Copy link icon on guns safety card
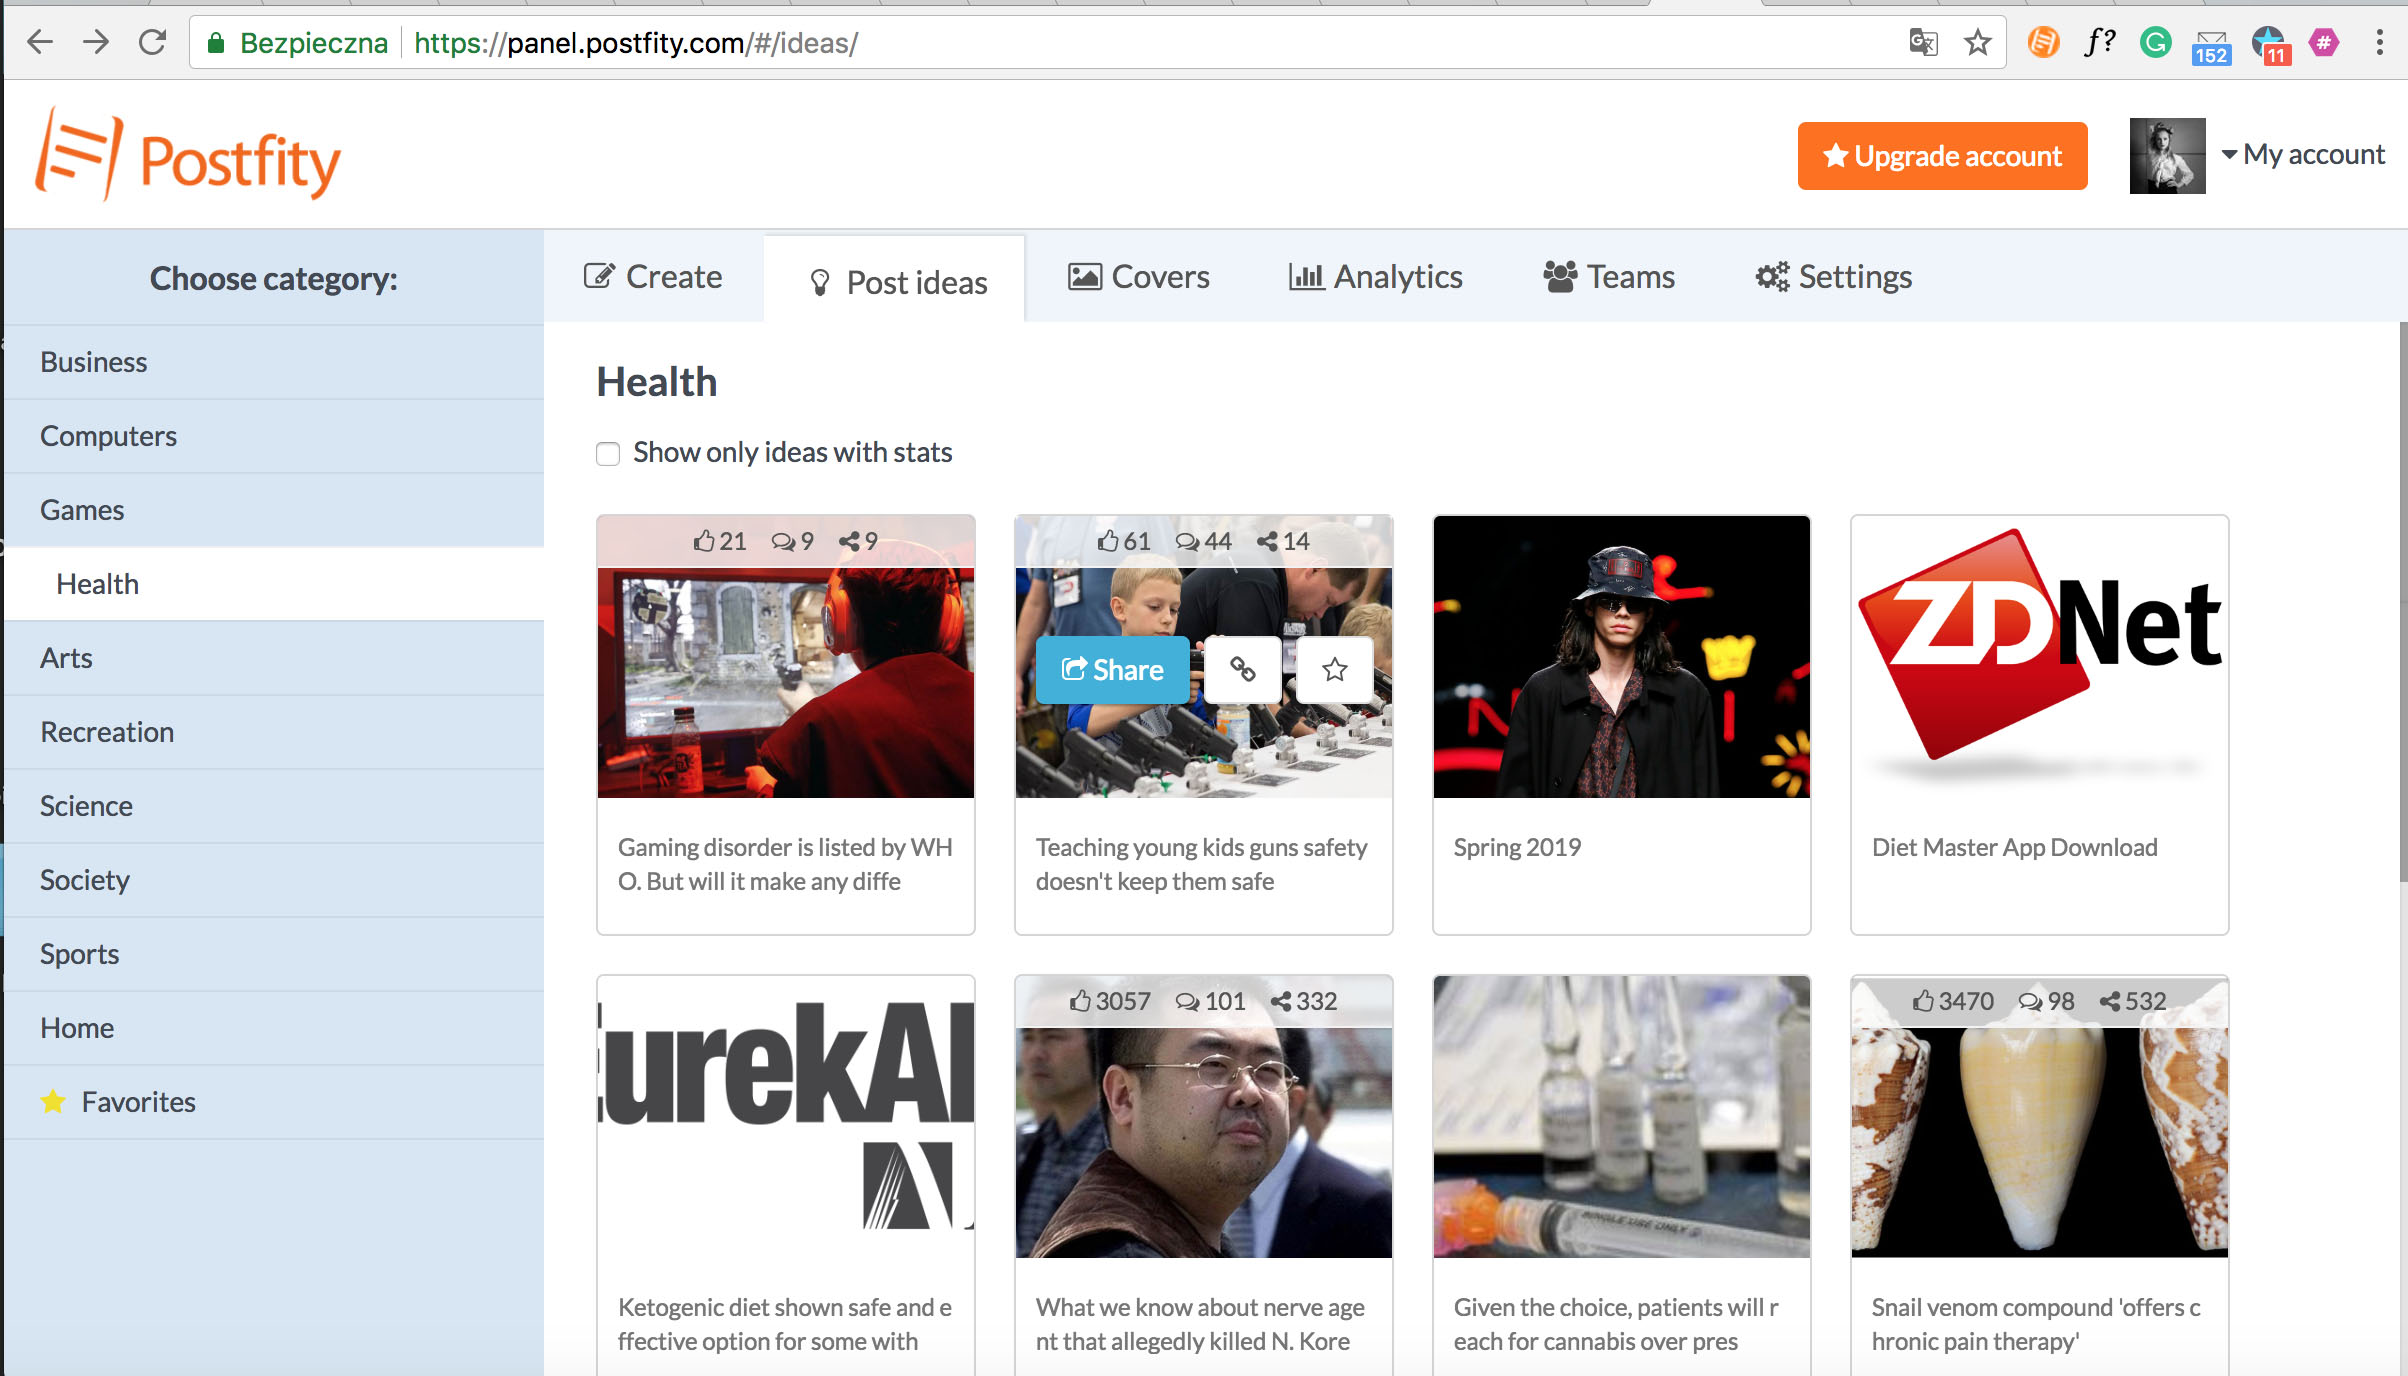 [x=1243, y=669]
